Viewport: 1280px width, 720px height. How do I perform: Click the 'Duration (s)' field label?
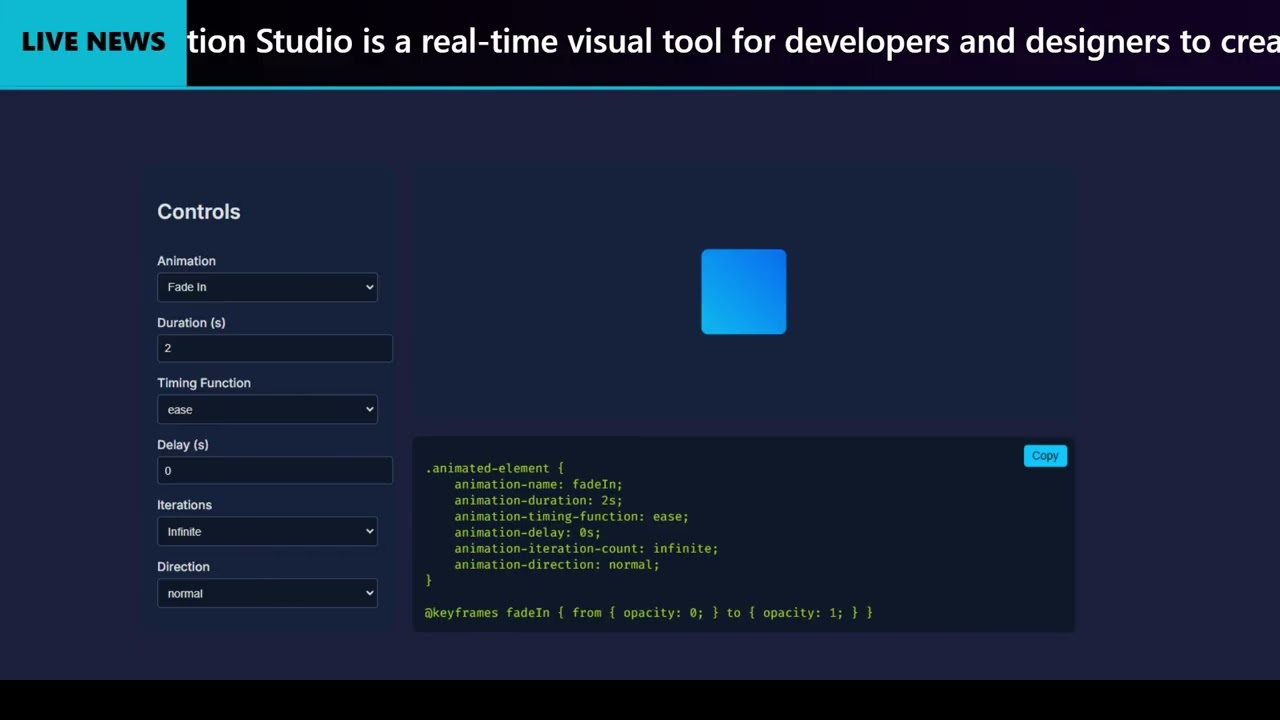point(191,323)
